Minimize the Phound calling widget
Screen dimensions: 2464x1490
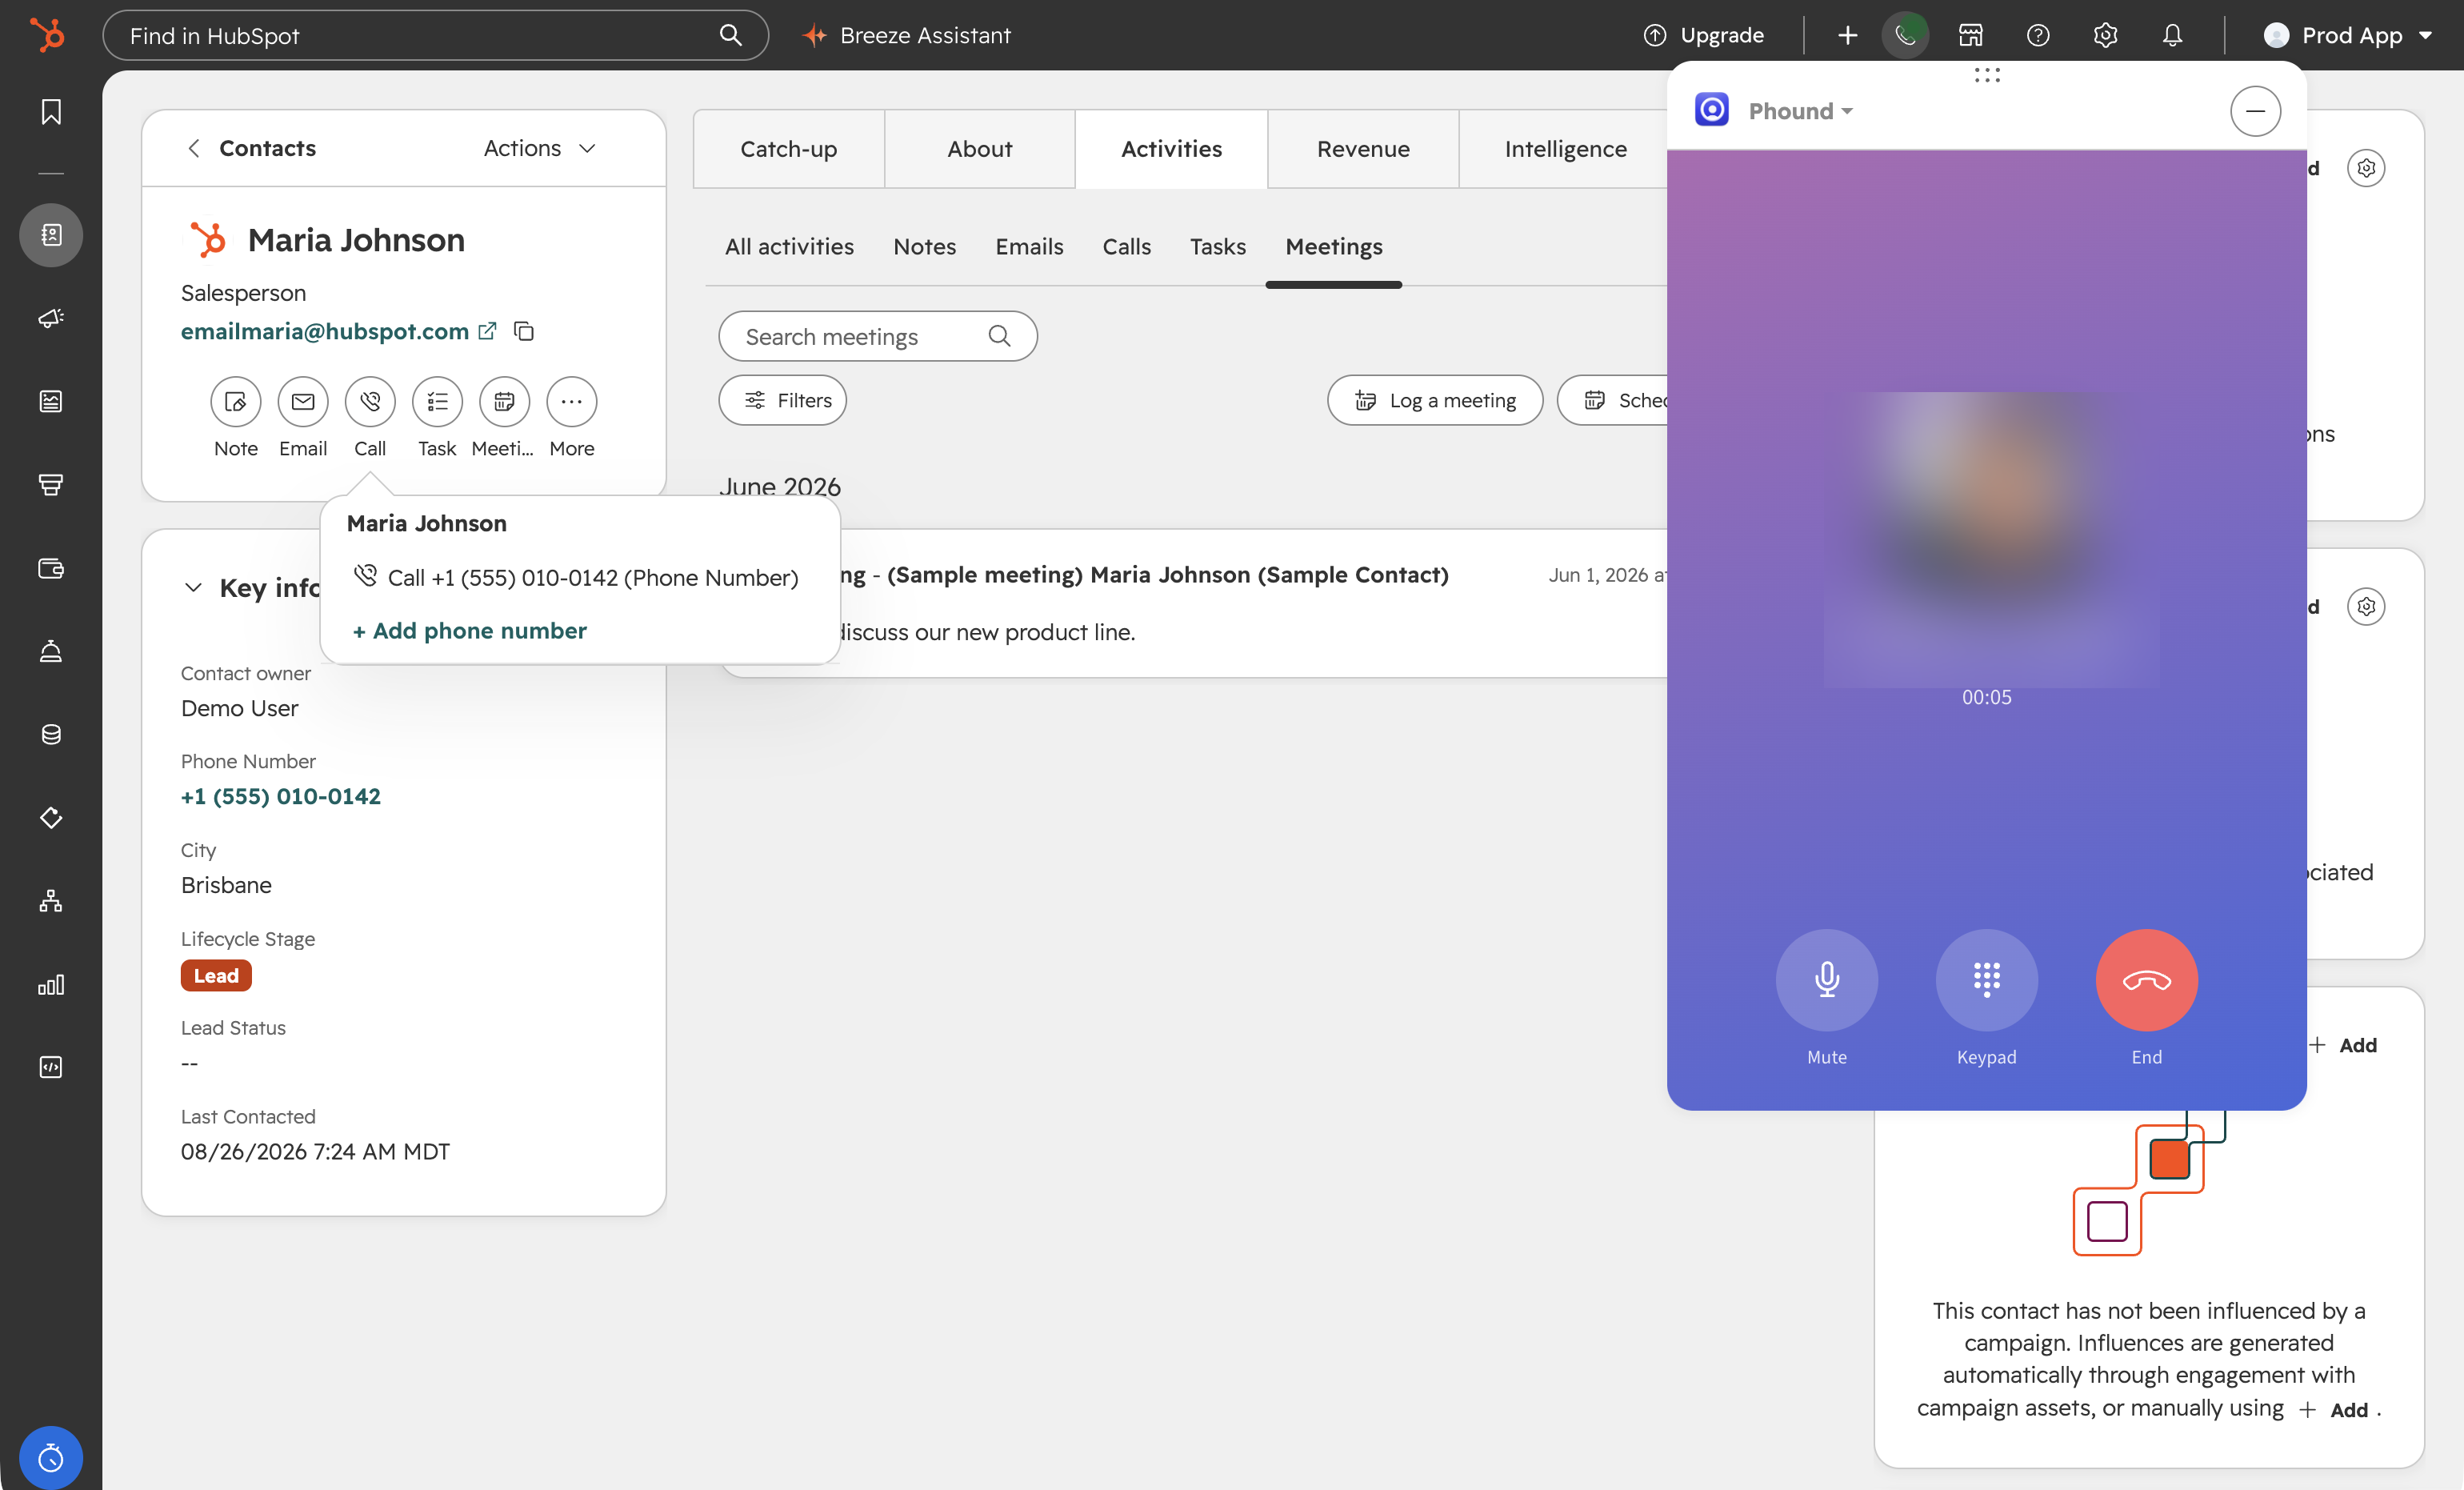click(2255, 111)
